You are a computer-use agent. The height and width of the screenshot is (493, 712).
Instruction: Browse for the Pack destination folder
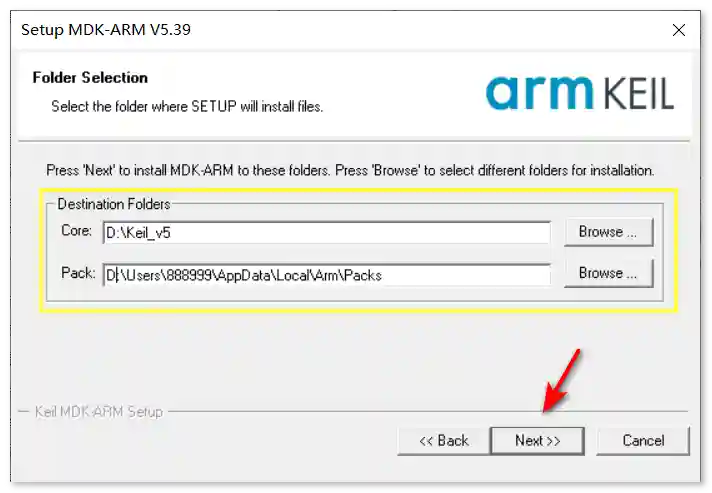coord(608,273)
